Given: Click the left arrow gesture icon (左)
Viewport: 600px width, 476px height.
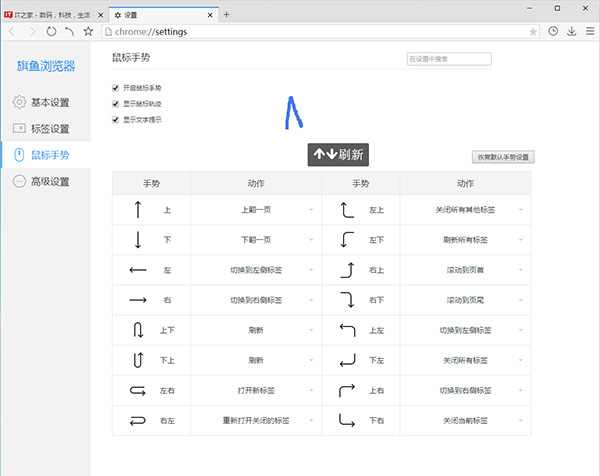Looking at the screenshot, I should click(138, 270).
